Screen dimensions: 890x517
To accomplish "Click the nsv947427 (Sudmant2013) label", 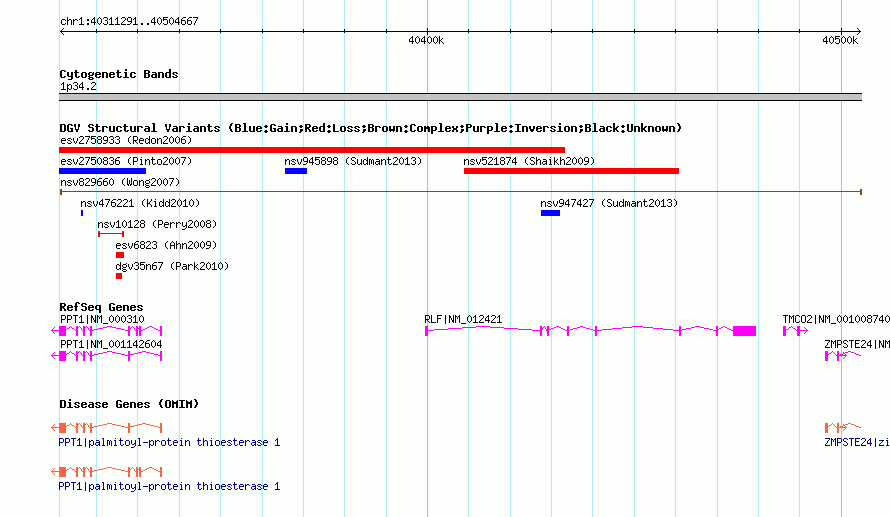I will click(x=609, y=203).
